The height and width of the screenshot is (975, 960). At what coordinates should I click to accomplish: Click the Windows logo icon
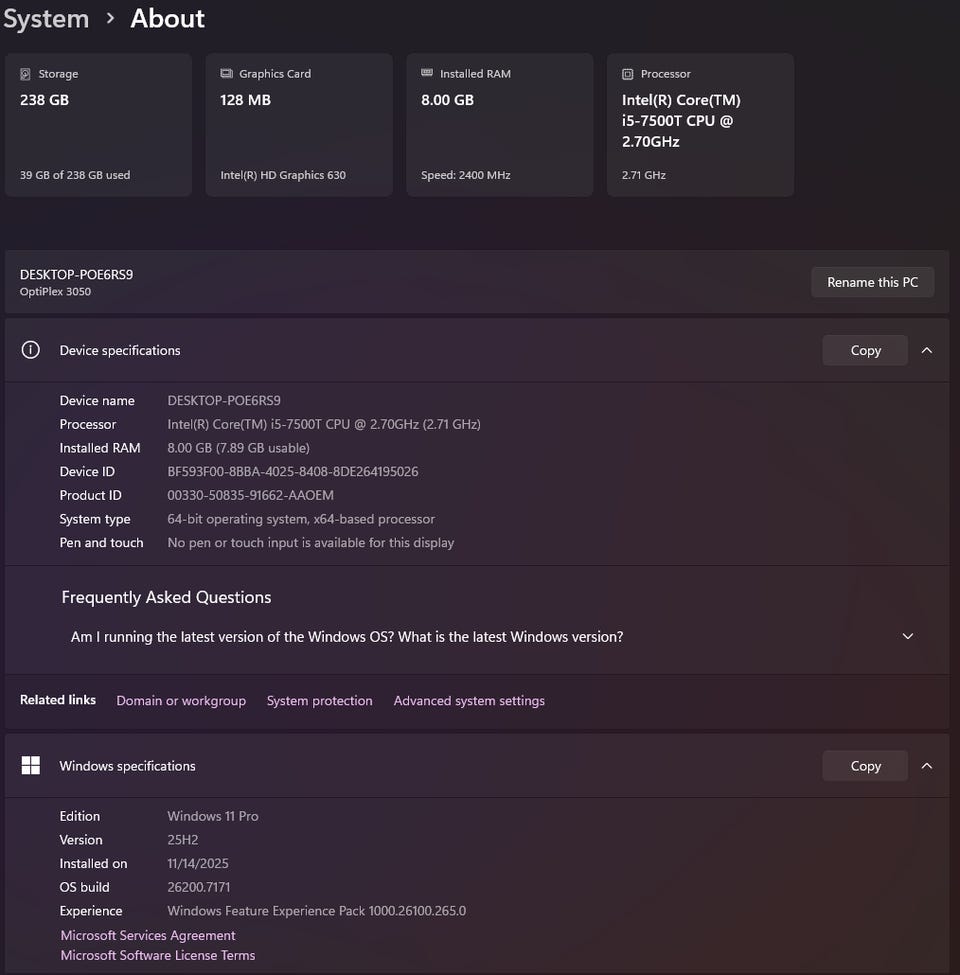pos(31,766)
